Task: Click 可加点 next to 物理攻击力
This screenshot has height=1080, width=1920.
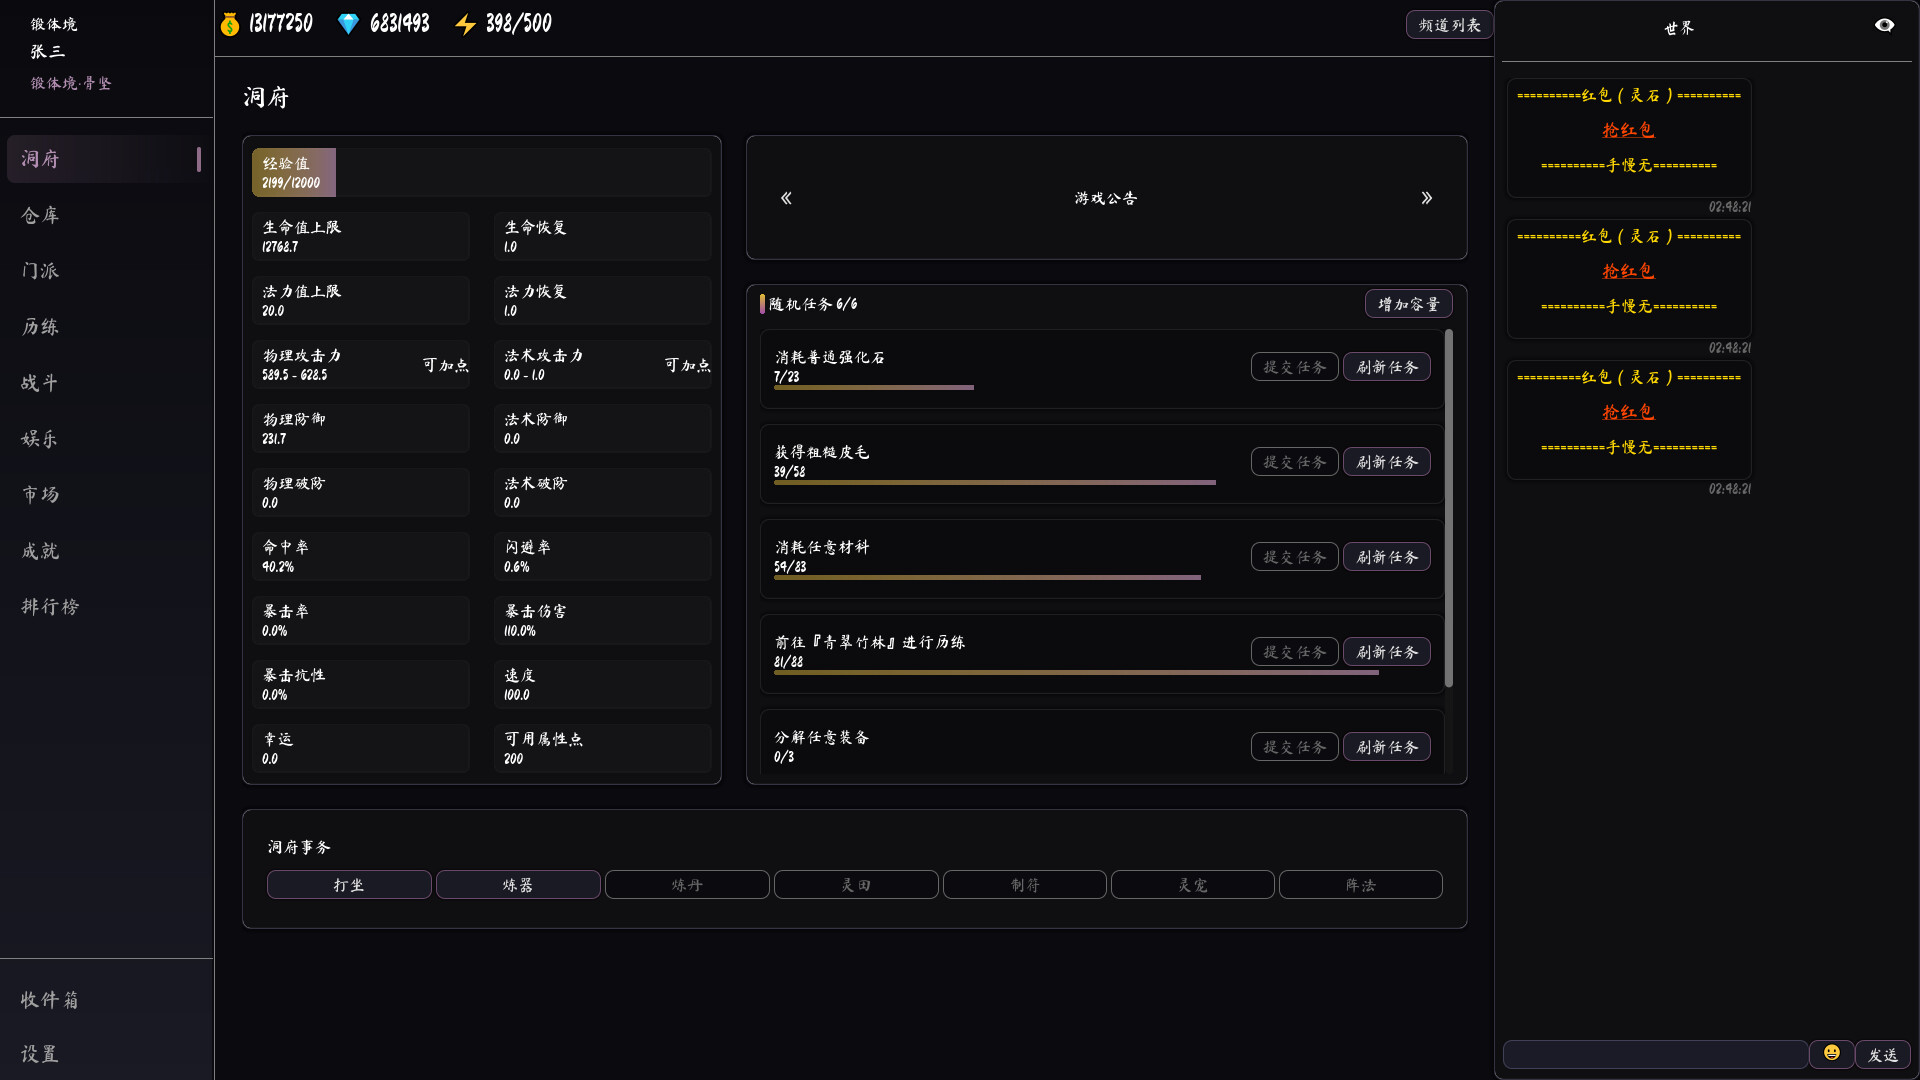Action: [447, 365]
